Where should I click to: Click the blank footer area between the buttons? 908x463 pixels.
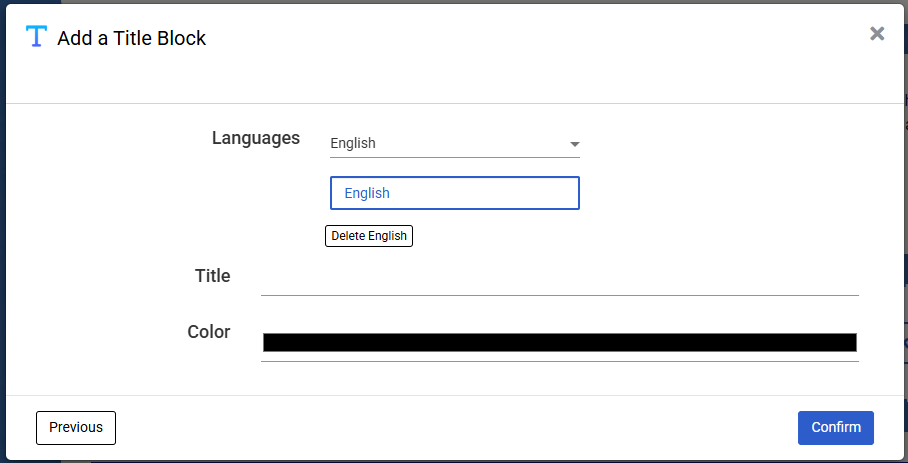tap(450, 427)
